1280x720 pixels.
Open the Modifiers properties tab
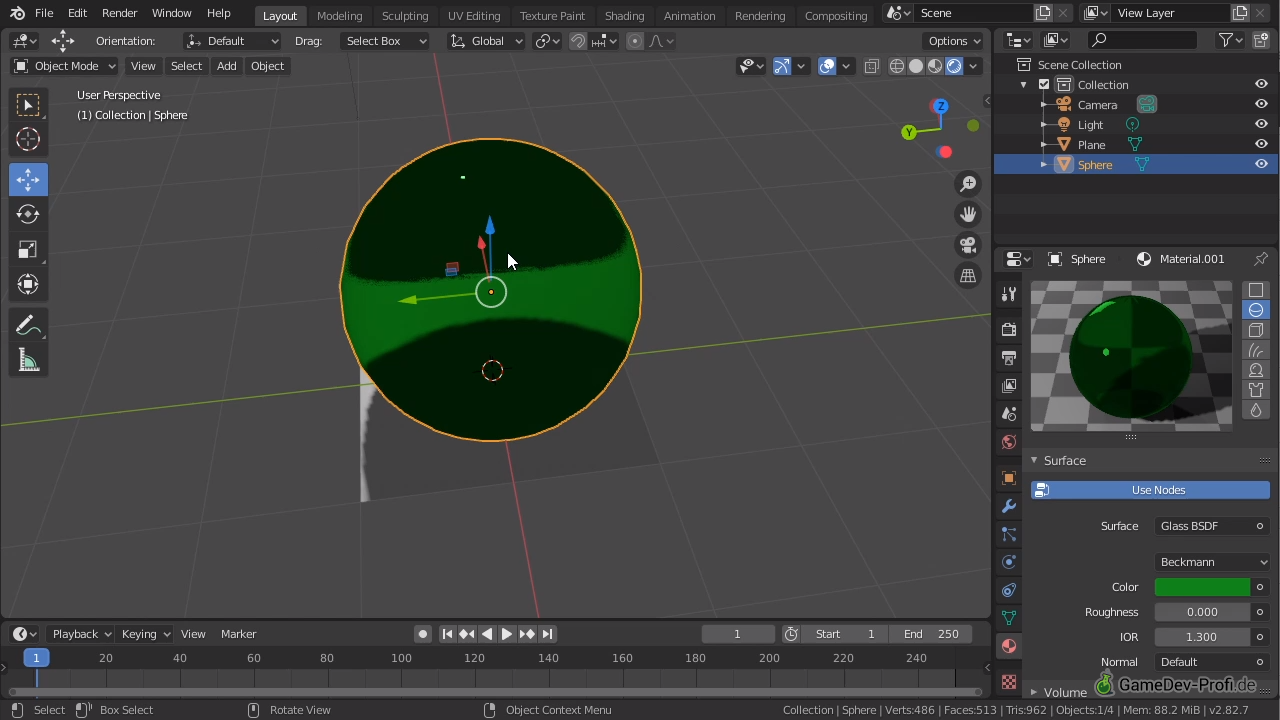[1009, 506]
